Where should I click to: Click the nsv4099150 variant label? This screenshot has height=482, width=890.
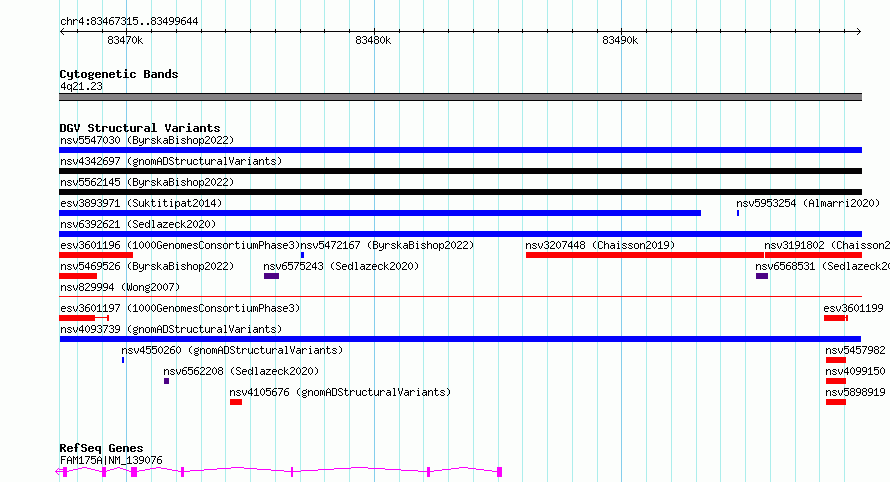[x=855, y=371]
